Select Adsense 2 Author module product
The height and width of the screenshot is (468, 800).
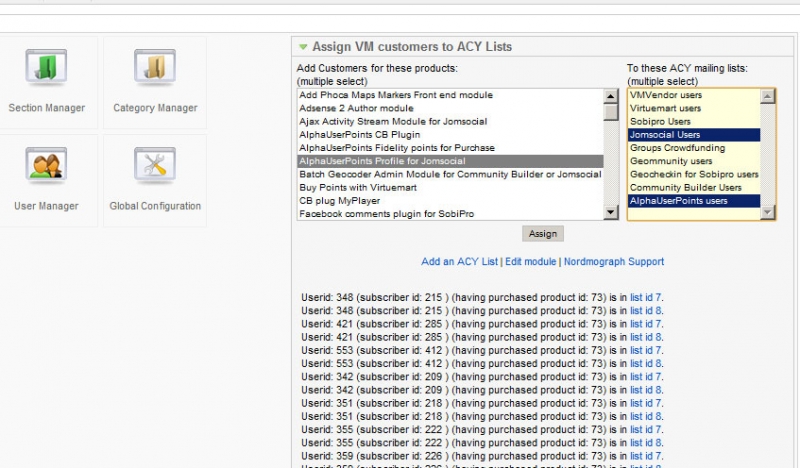click(450, 108)
